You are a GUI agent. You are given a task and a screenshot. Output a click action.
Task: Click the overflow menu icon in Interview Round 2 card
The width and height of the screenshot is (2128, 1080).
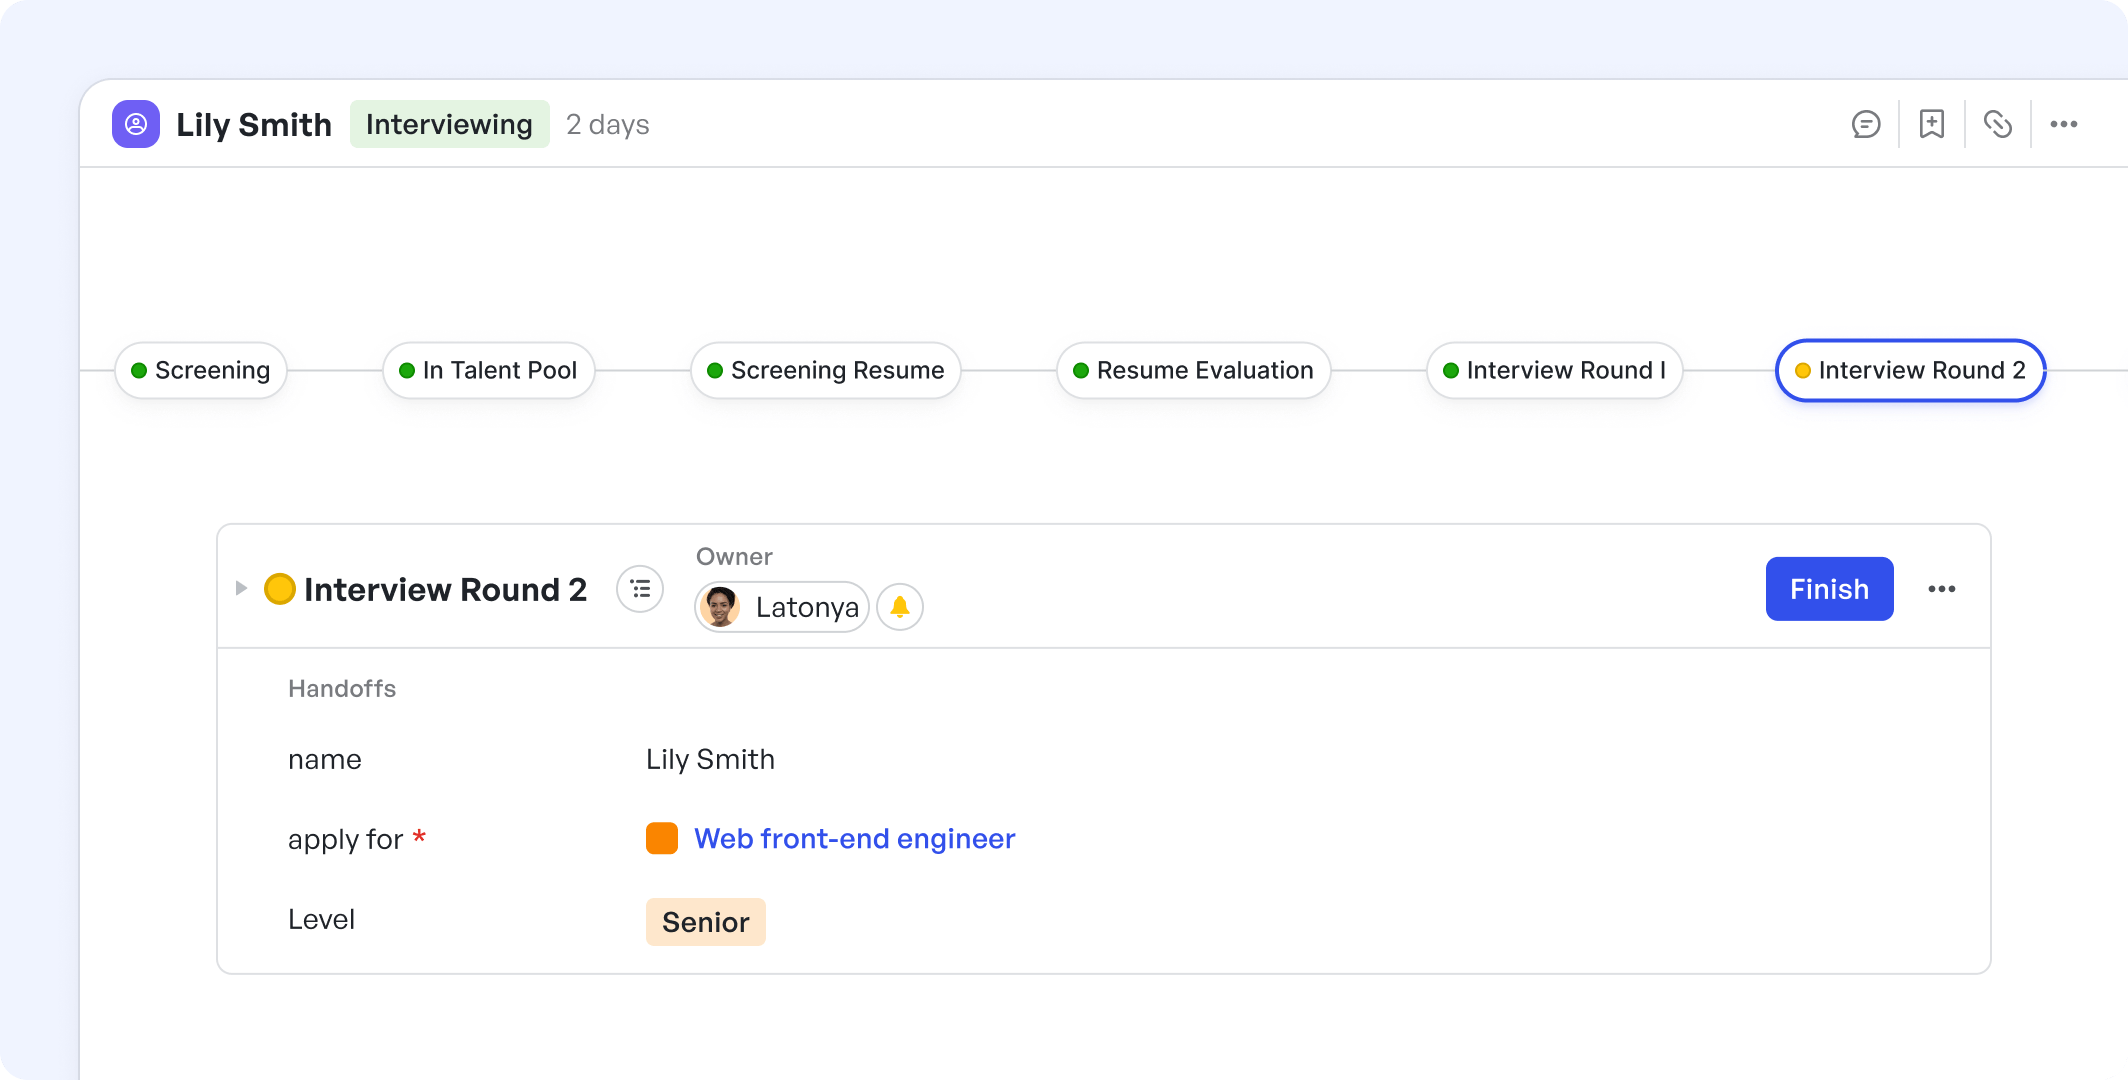1943,590
